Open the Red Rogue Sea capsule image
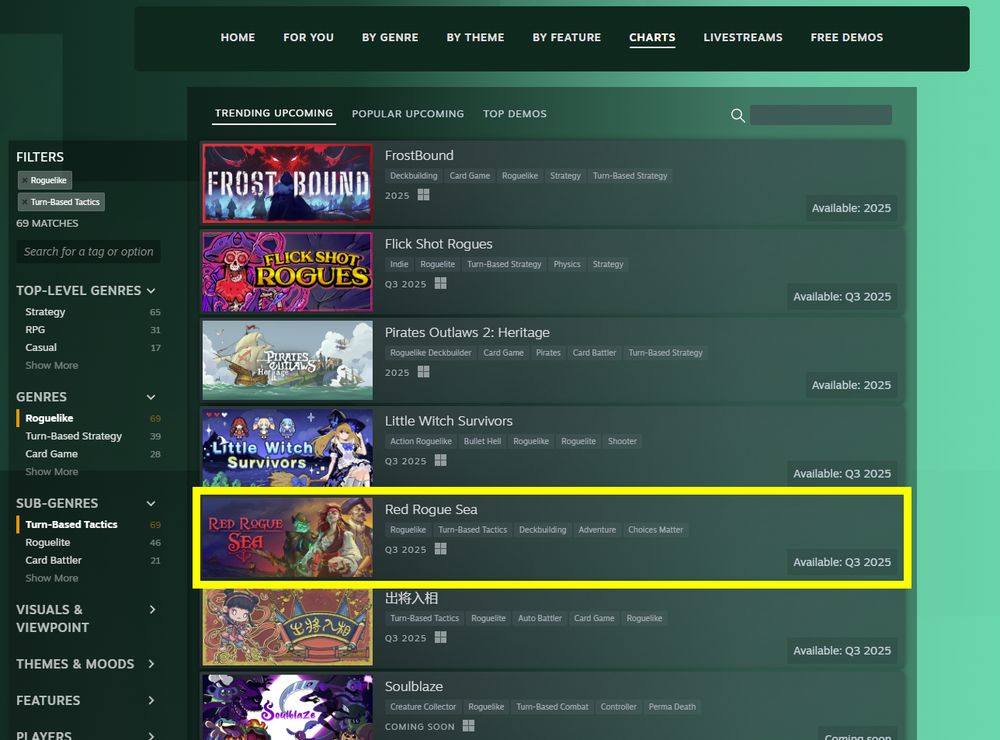Screen dimensions: 1000x740 [288, 538]
